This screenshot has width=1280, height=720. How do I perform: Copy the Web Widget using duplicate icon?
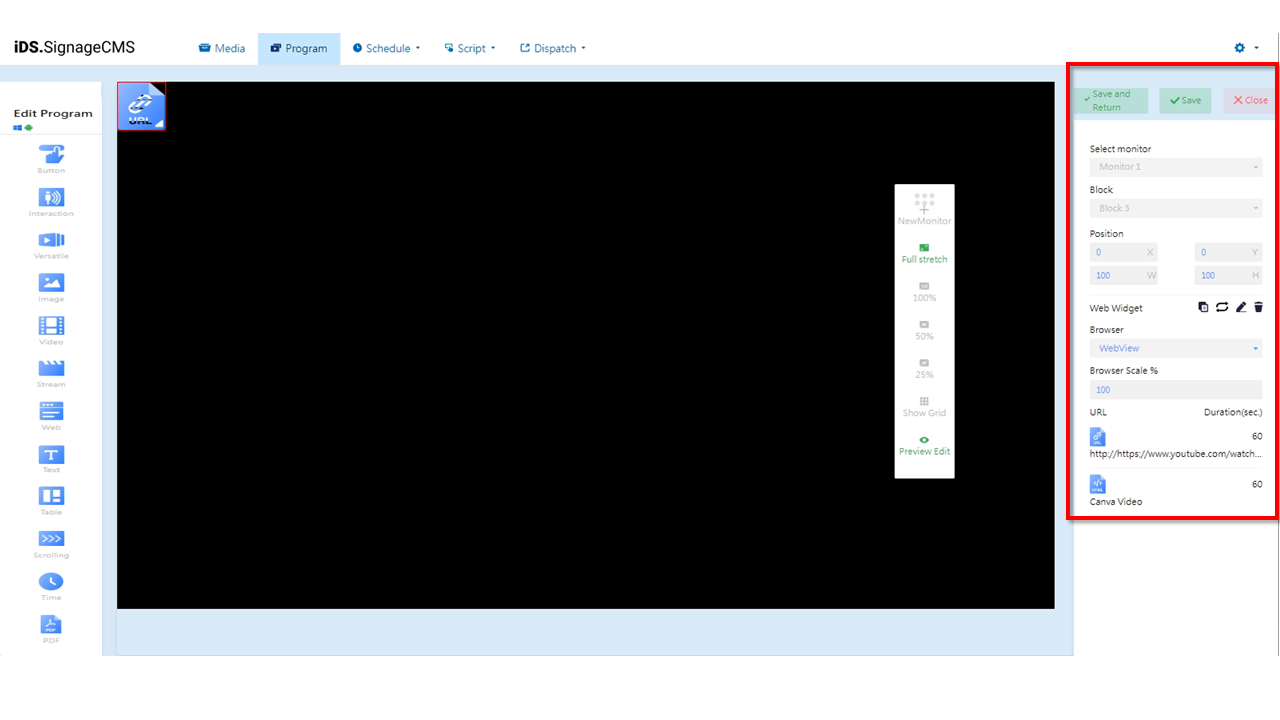(x=1203, y=307)
